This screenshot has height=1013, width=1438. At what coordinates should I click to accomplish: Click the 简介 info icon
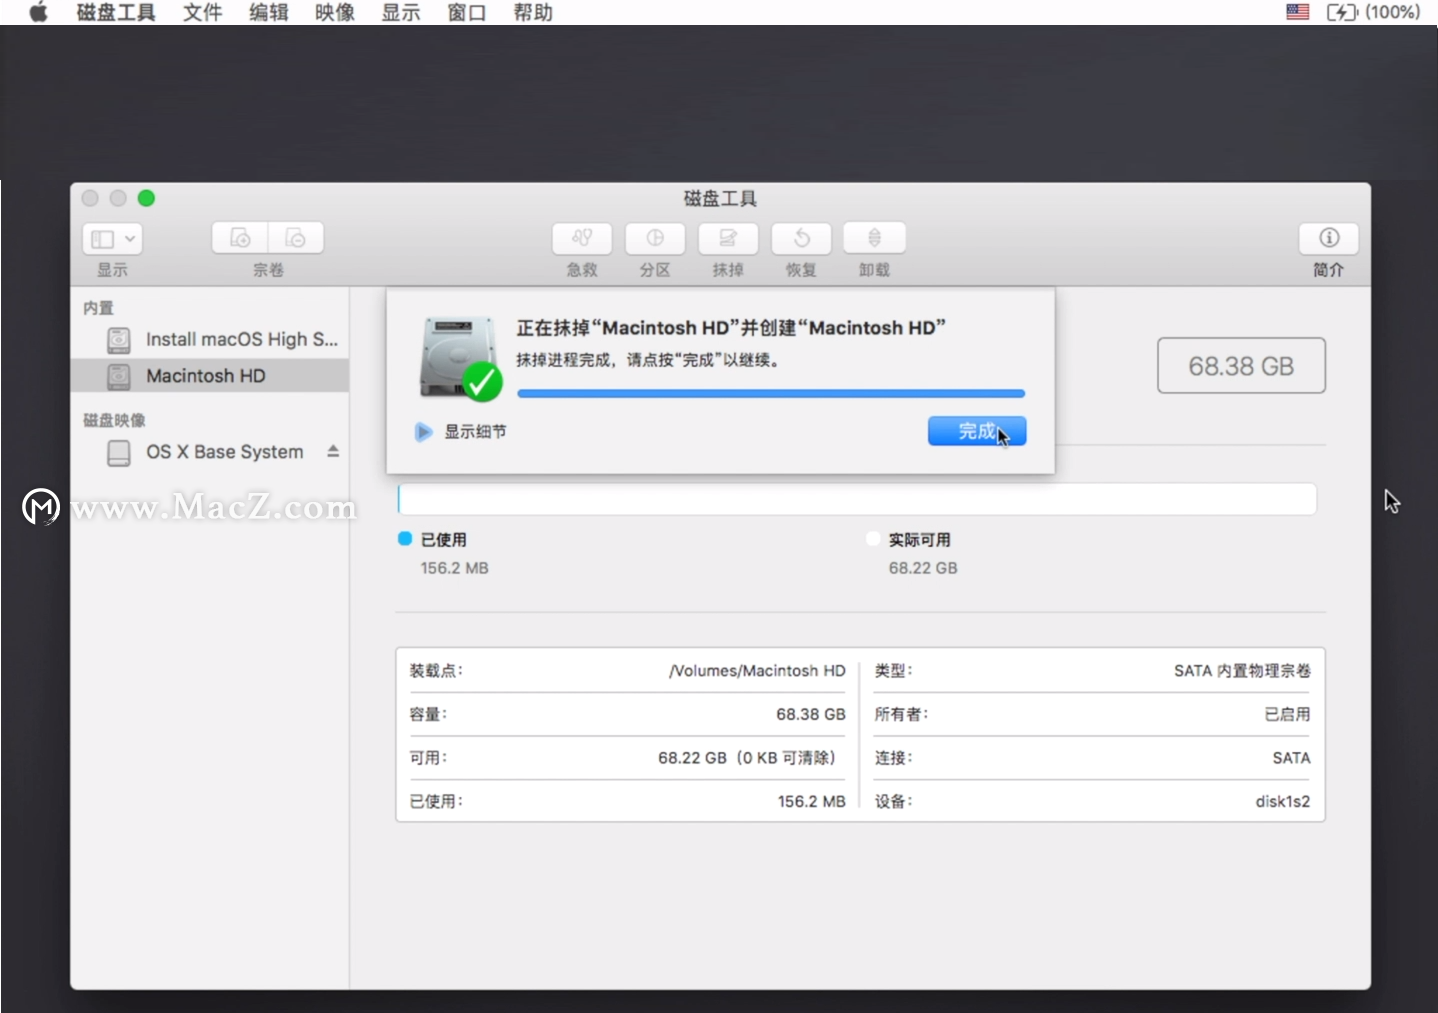click(x=1329, y=238)
